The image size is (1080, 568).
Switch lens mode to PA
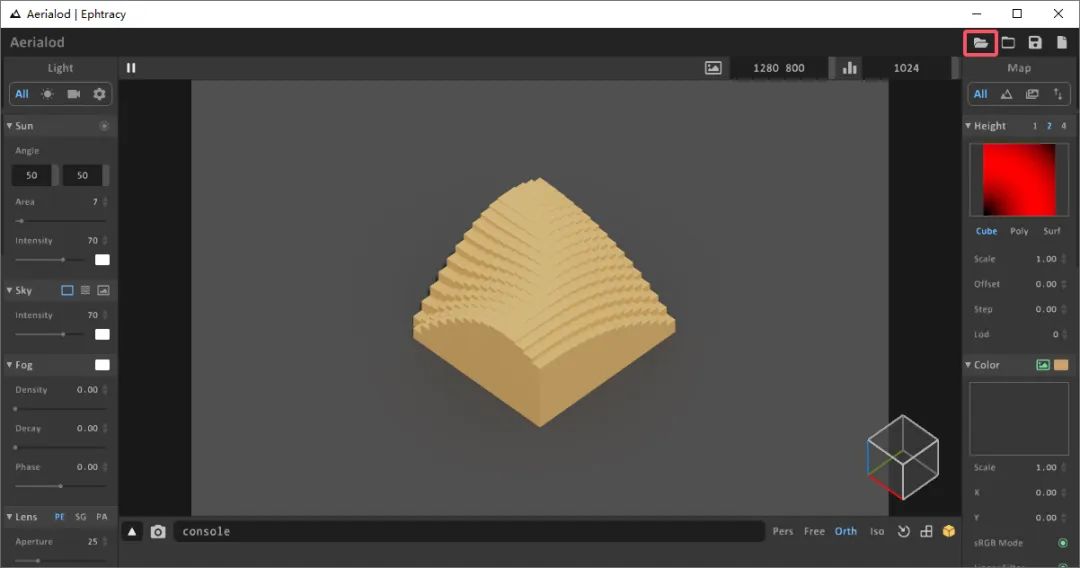pyautogui.click(x=102, y=517)
